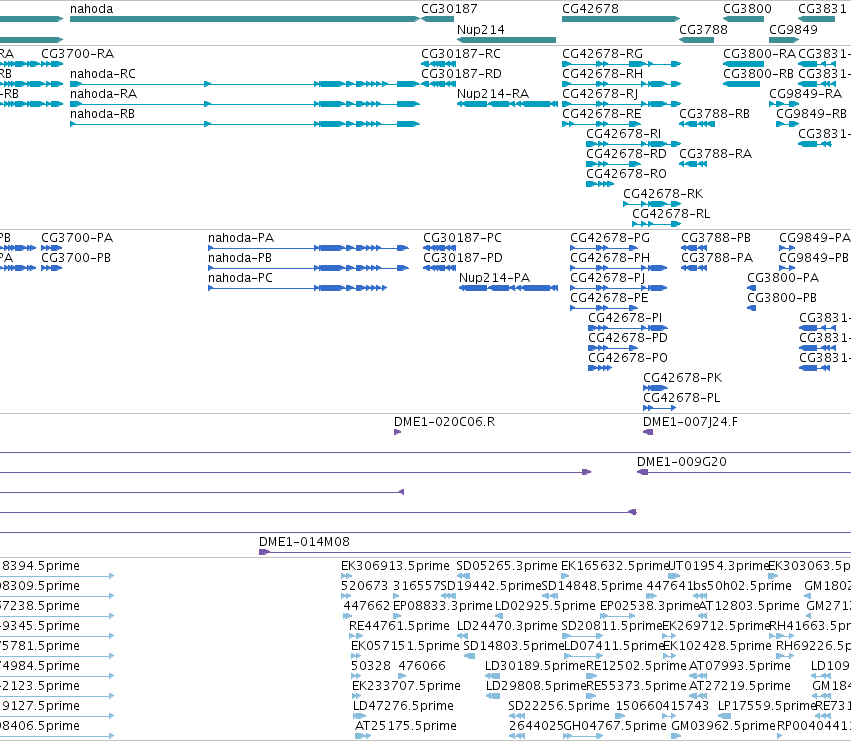Click the CG42678-RH transcript label
This screenshot has height=741, width=851.
(x=602, y=73)
